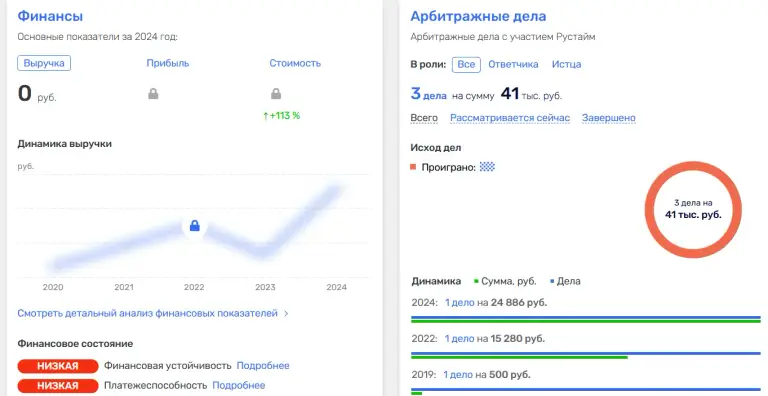Click the 24 886 руб. amount
The height and width of the screenshot is (396, 768).
point(519,303)
